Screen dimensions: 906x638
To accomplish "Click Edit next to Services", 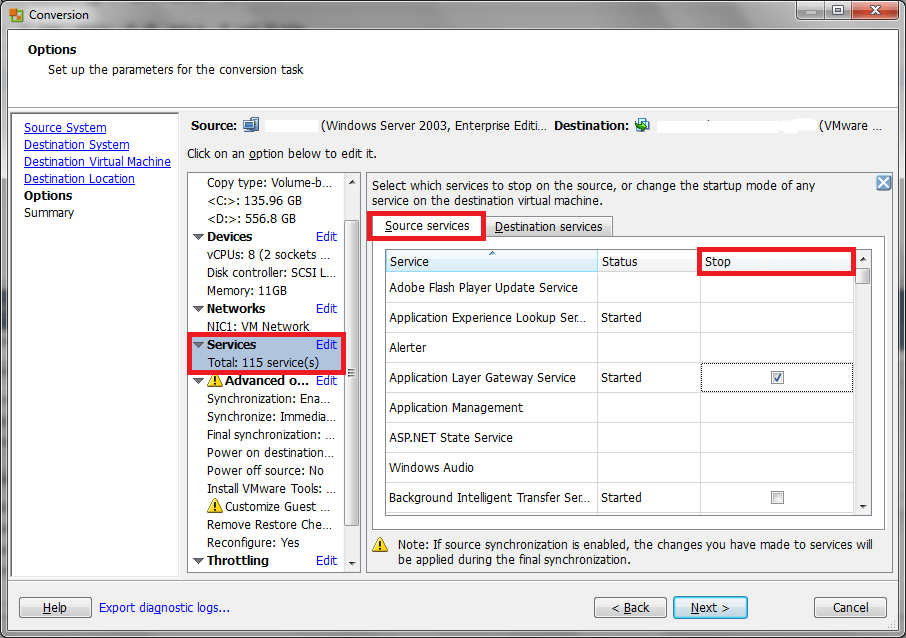I will [326, 344].
